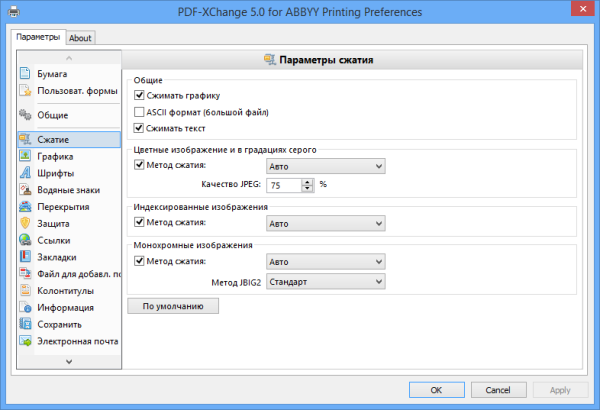Open the Шрифты fonts icon

pyautogui.click(x=26, y=173)
